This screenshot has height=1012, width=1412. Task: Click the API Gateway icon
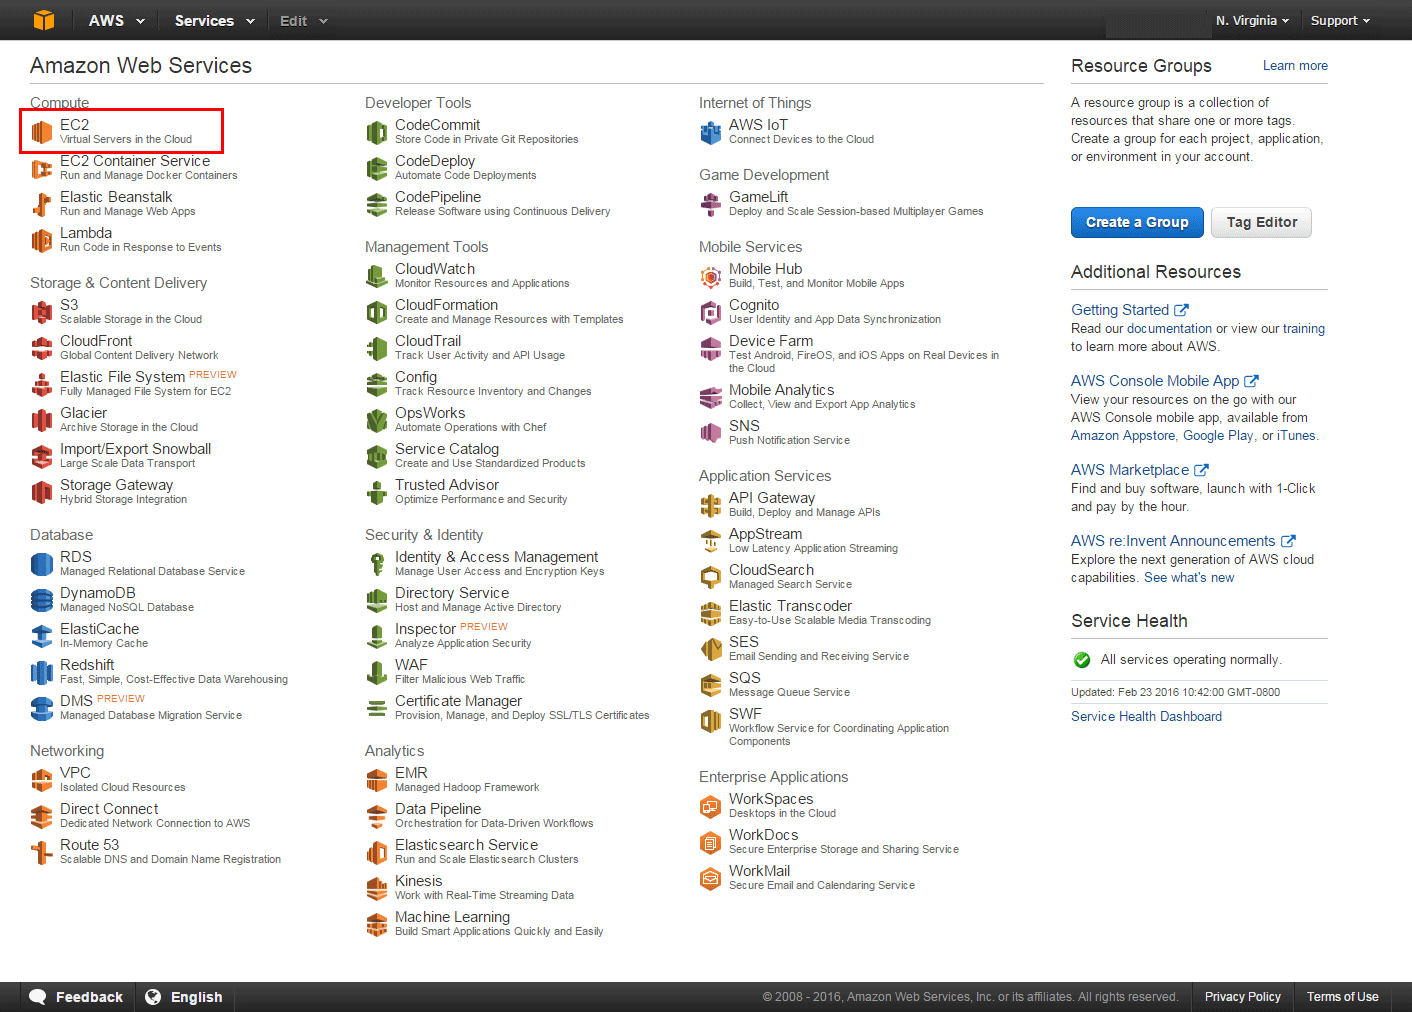pos(711,505)
